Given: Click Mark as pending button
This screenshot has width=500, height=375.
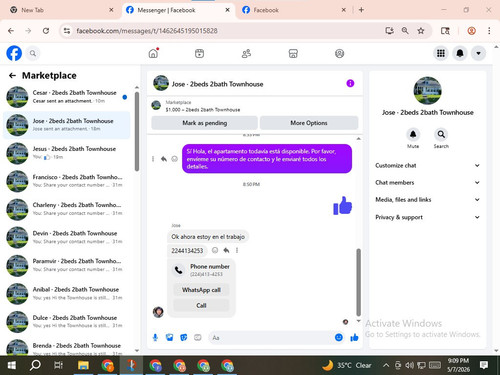Looking at the screenshot, I should (x=204, y=123).
